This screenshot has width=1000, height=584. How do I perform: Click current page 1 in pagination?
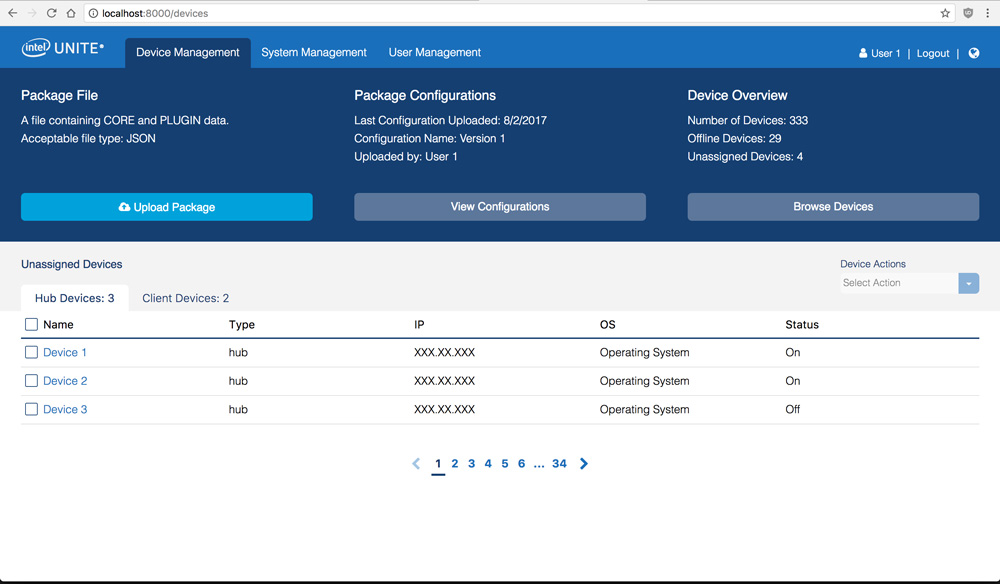point(438,464)
